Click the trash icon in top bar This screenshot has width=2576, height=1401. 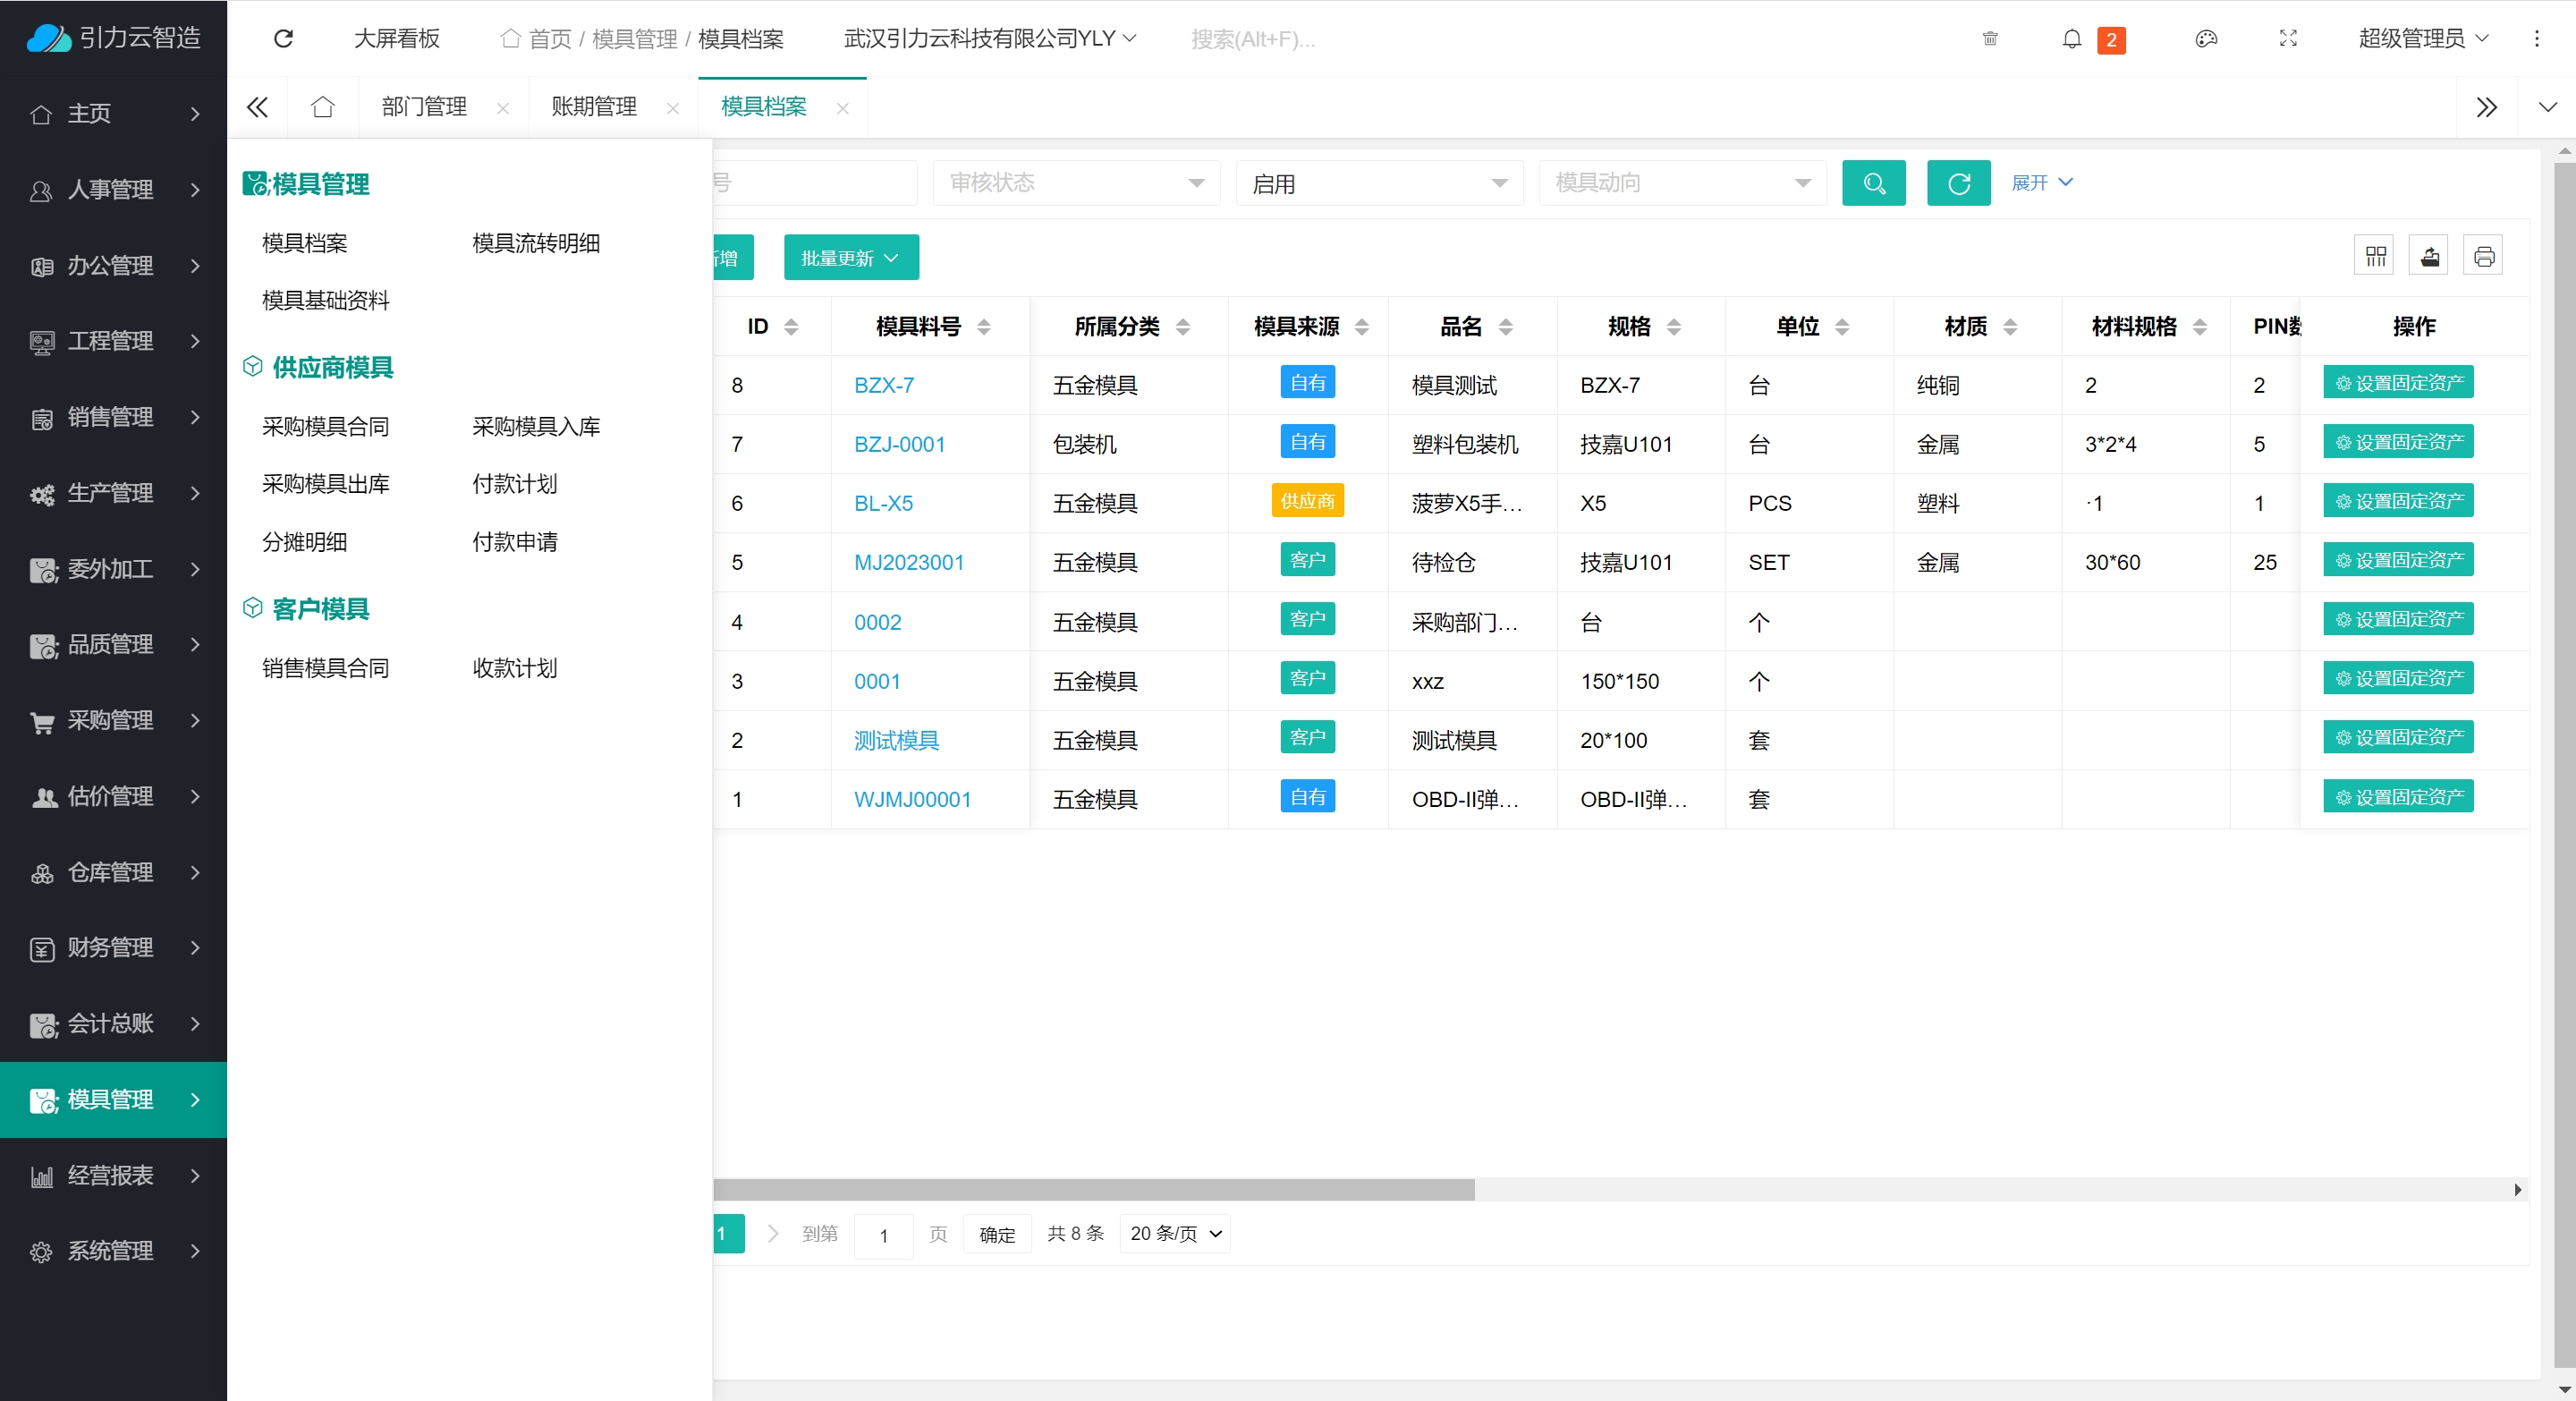pos(1989,39)
